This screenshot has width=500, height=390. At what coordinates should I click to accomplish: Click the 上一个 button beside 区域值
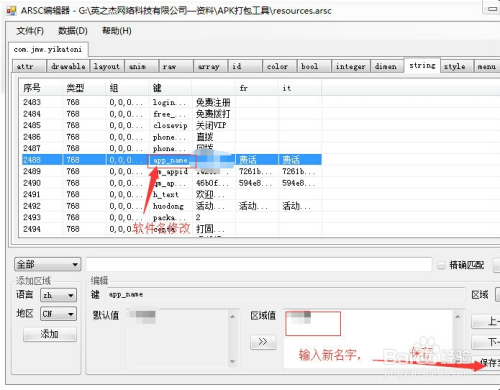pos(486,321)
